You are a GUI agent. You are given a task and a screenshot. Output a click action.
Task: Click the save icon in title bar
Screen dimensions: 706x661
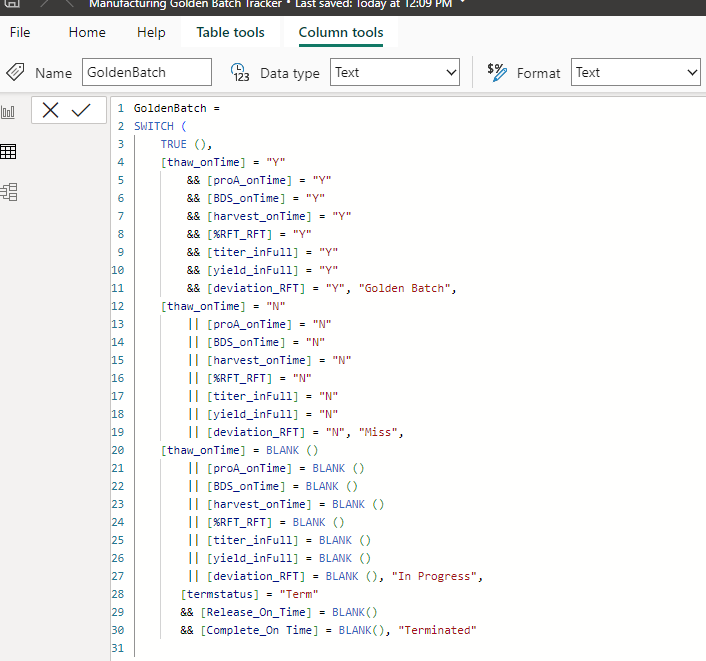(12, 4)
